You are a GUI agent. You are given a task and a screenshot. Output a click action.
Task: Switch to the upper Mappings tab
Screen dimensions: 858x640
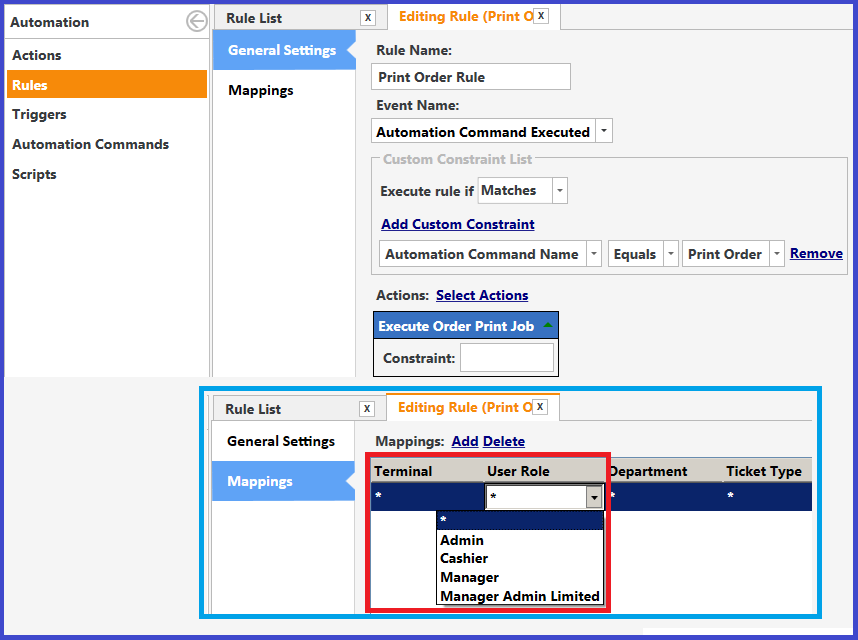click(x=261, y=90)
